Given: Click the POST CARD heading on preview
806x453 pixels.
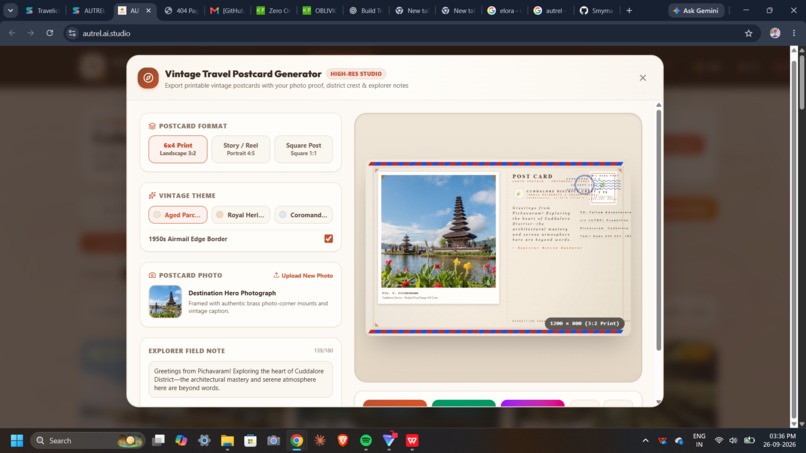Looking at the screenshot, I should pyautogui.click(x=533, y=176).
